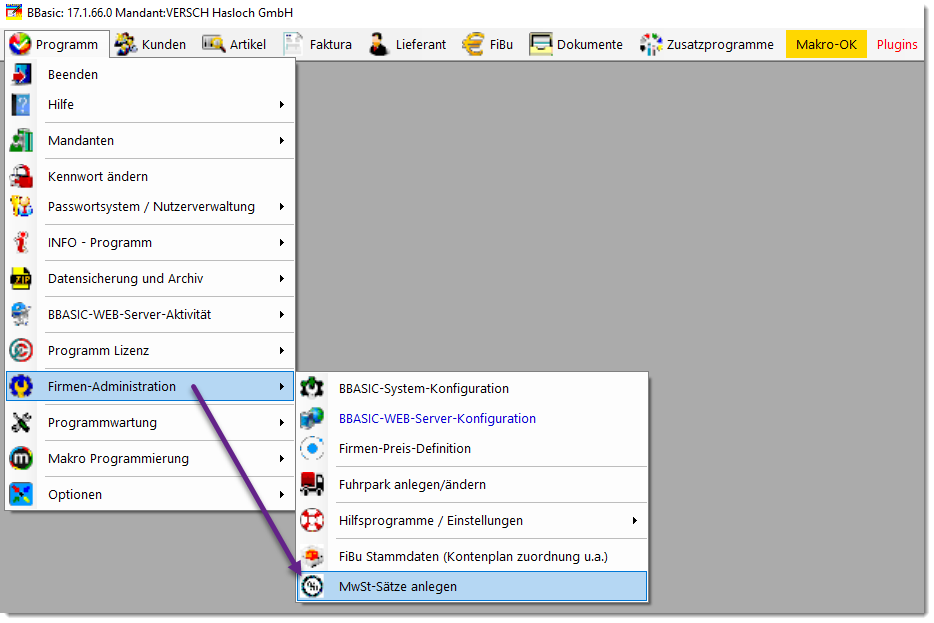
Task: Open the Dokumente menu label
Action: point(590,45)
